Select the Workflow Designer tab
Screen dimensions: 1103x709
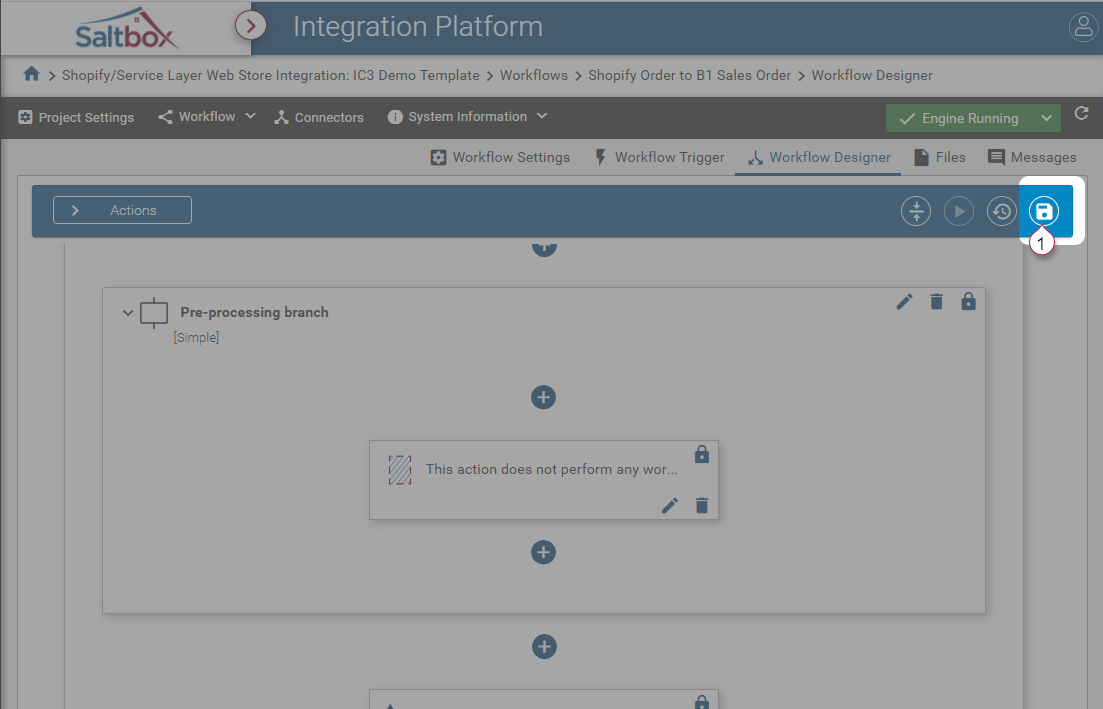[820, 158]
